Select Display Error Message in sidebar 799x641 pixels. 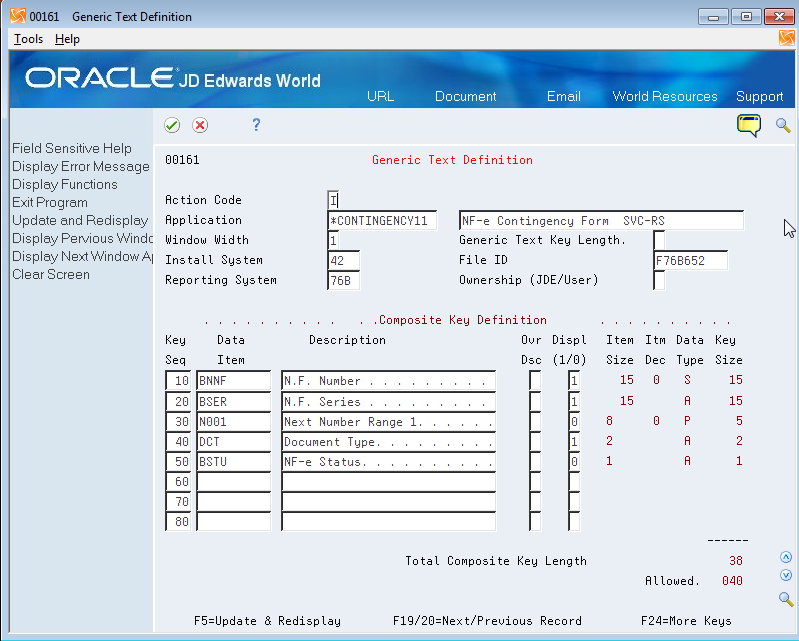[81, 167]
